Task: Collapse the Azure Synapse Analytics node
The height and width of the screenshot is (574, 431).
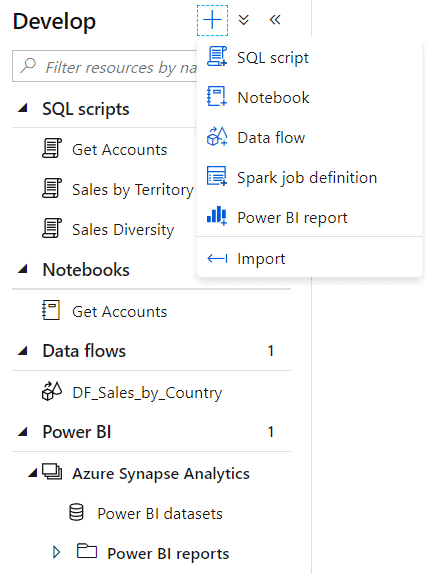Action: (x=33, y=473)
